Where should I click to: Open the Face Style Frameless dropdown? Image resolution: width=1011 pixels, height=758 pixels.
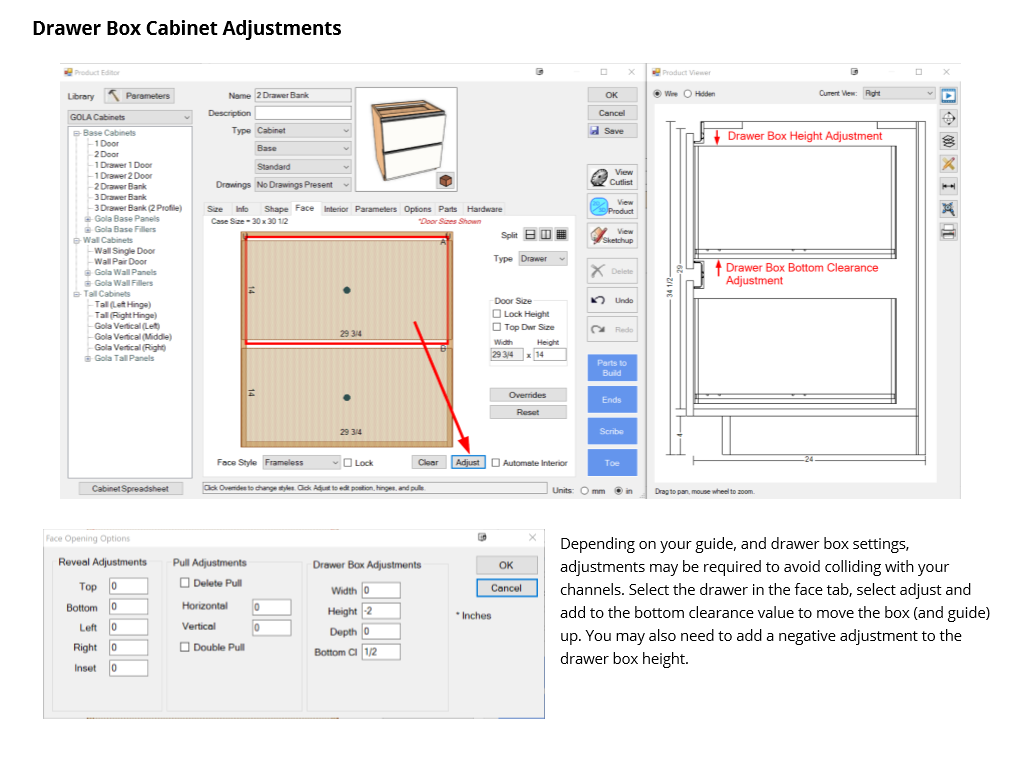(x=302, y=463)
